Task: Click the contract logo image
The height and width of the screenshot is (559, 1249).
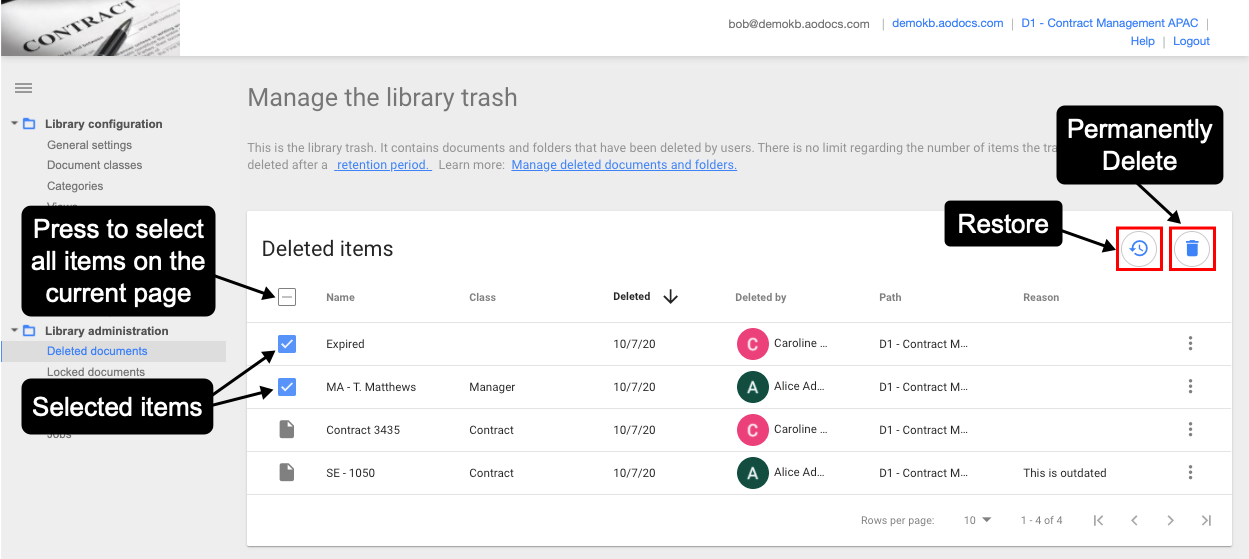Action: coord(90,28)
